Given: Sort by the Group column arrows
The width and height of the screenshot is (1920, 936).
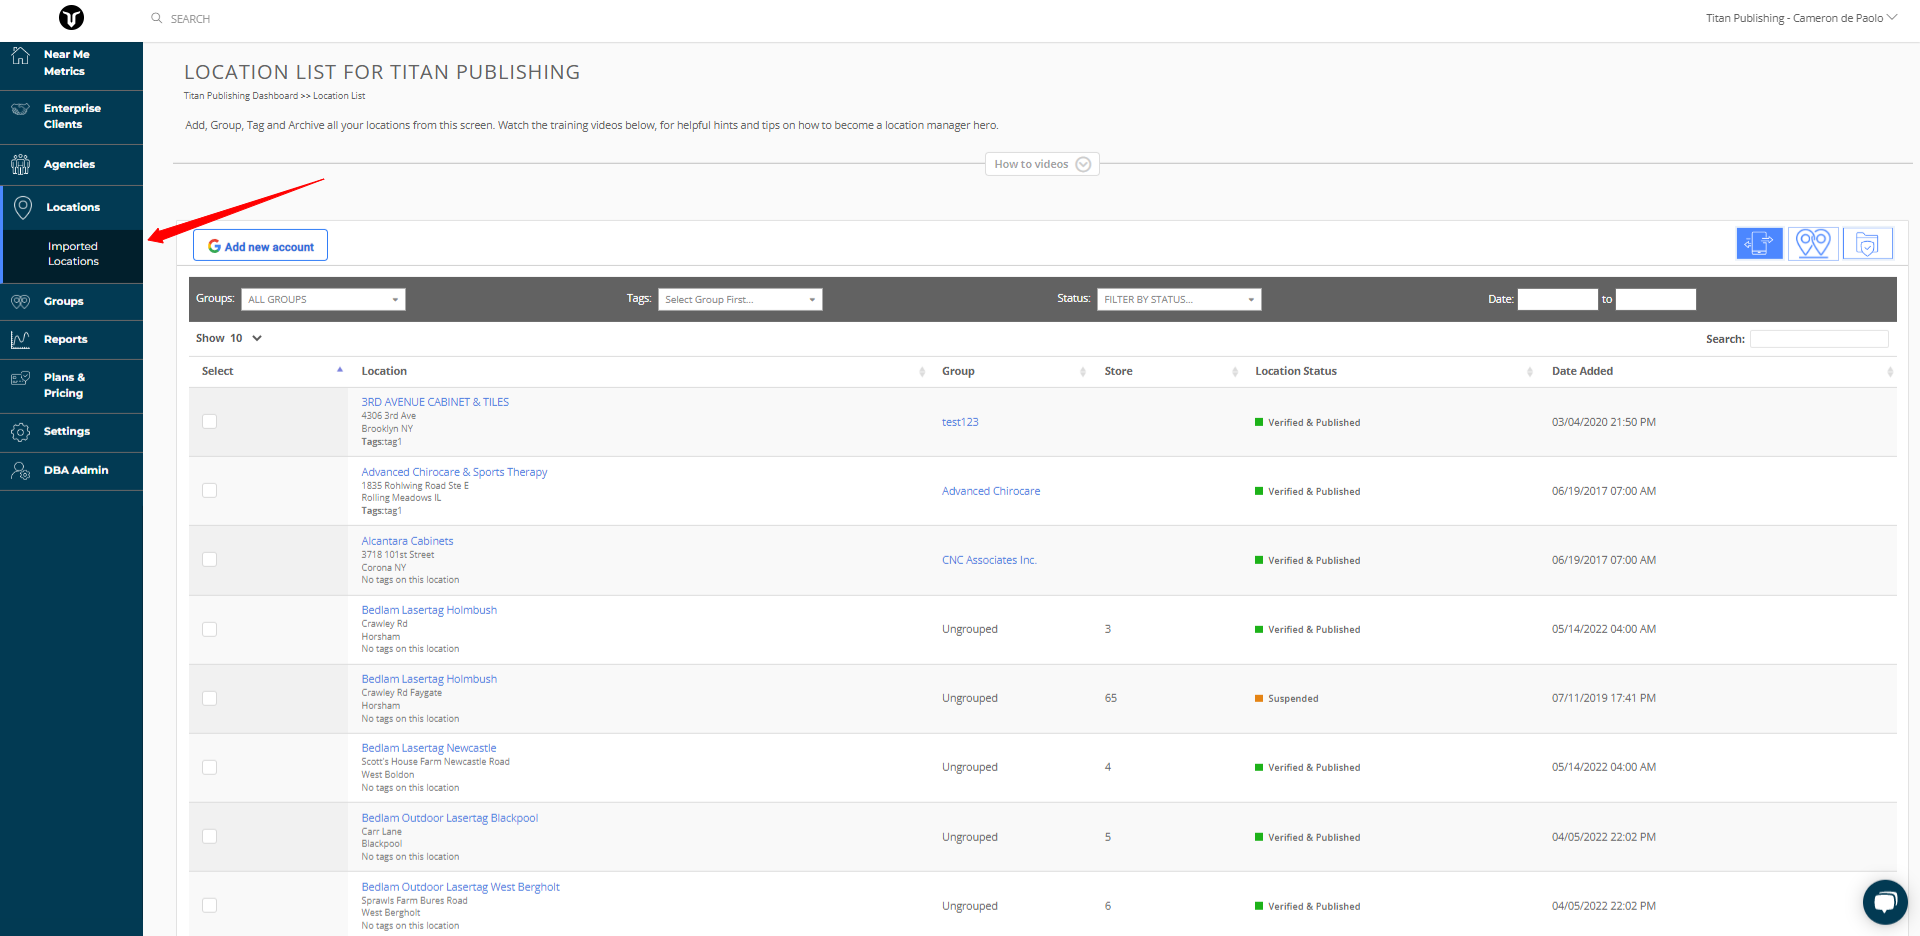Looking at the screenshot, I should 1083,372.
